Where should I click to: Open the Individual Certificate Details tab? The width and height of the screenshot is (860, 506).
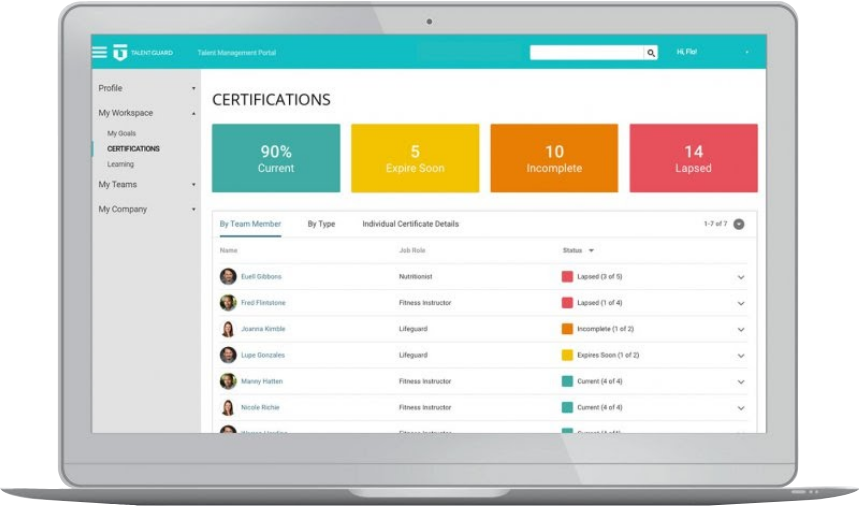click(x=410, y=224)
